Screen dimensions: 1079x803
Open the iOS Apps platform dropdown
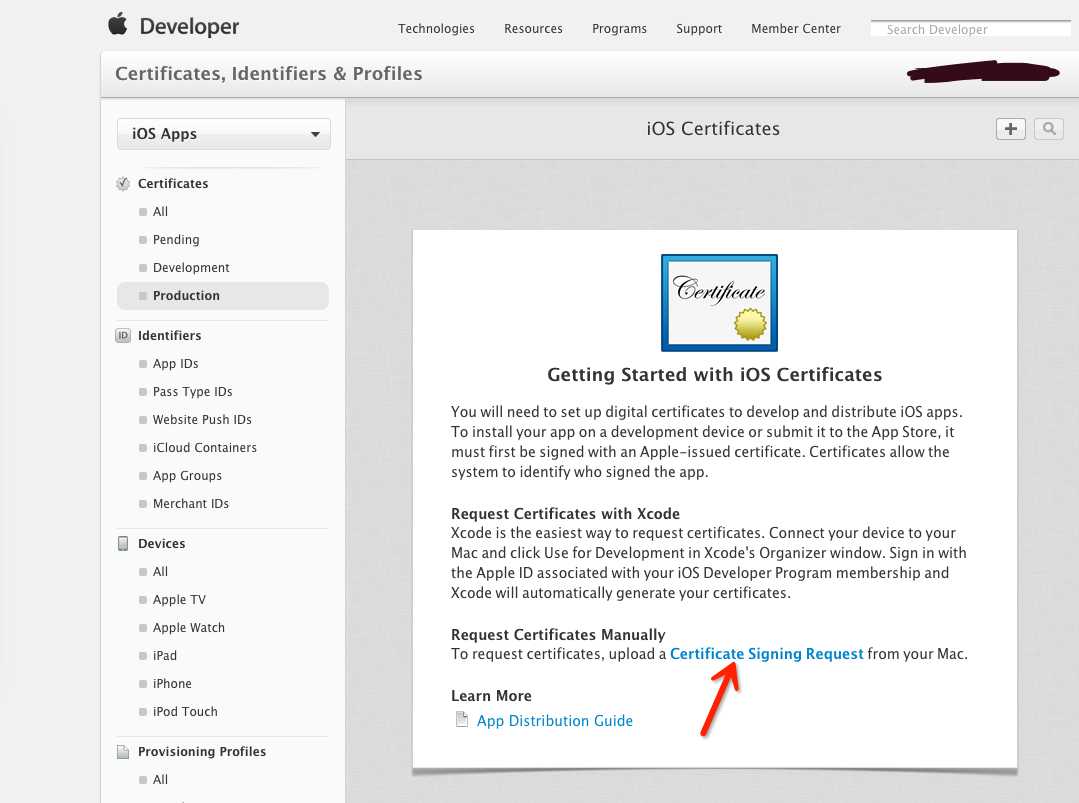(x=224, y=134)
